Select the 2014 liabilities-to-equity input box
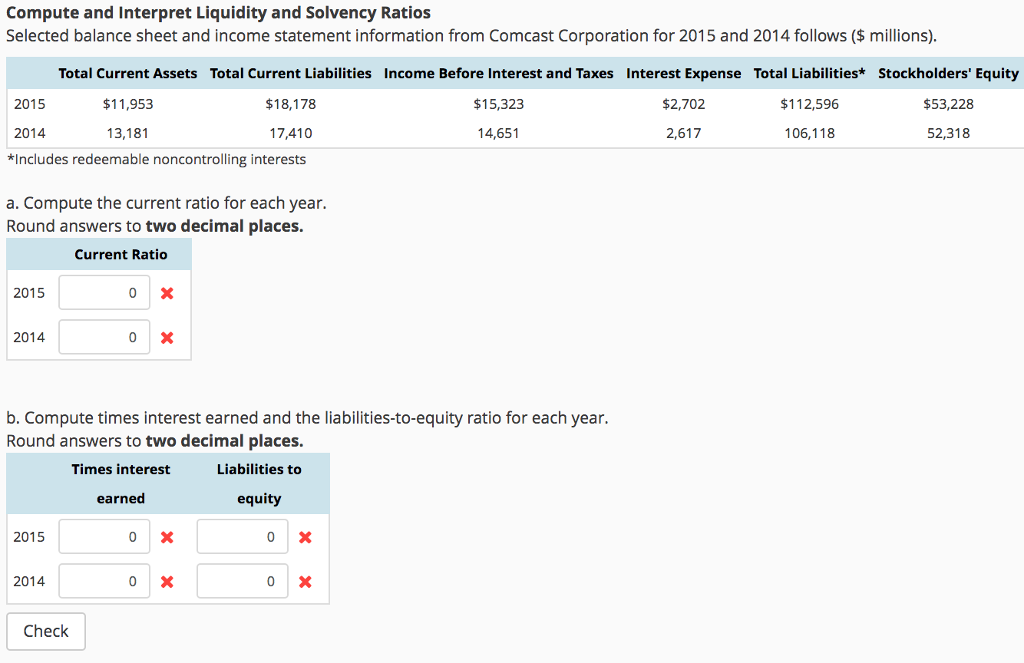 click(x=242, y=581)
